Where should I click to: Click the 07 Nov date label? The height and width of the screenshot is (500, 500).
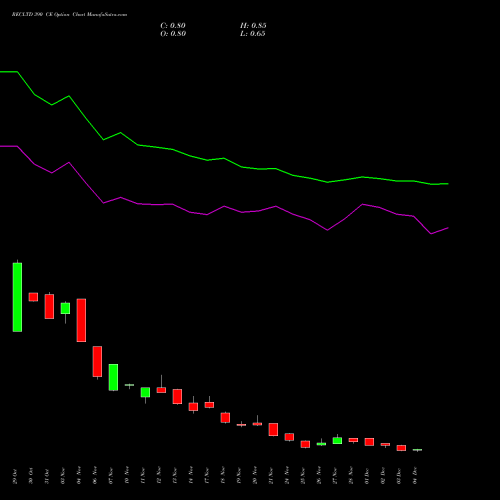tap(111, 476)
